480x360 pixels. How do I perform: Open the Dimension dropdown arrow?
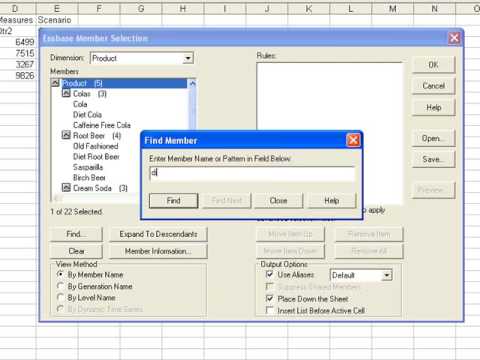188,58
